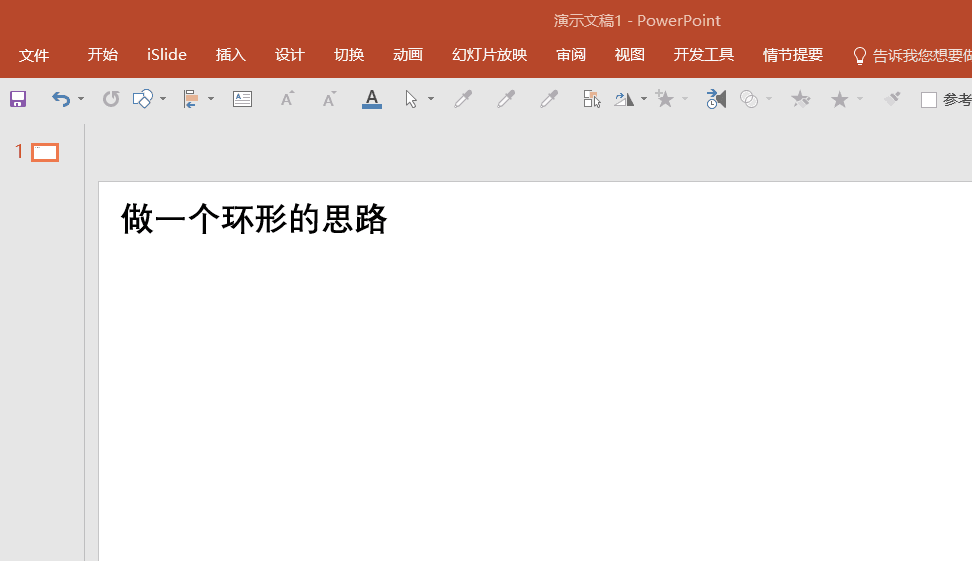This screenshot has width=972, height=561.
Task: Expand the Select arrow tool dropdown
Action: coord(431,99)
